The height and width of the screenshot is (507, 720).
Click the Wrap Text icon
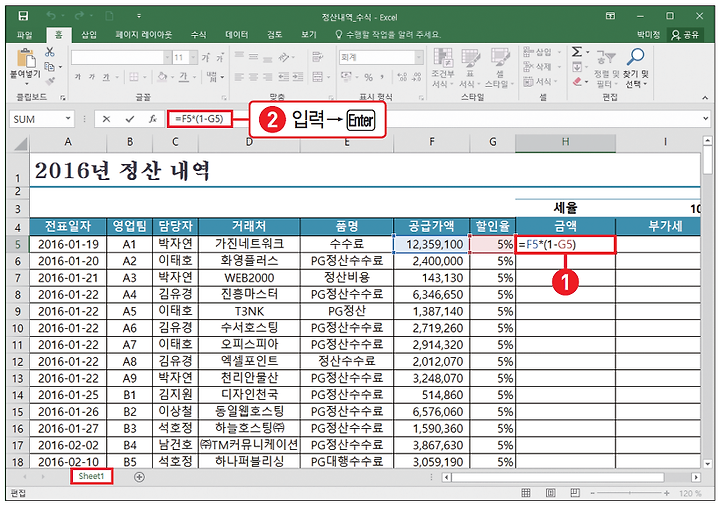[x=317, y=57]
